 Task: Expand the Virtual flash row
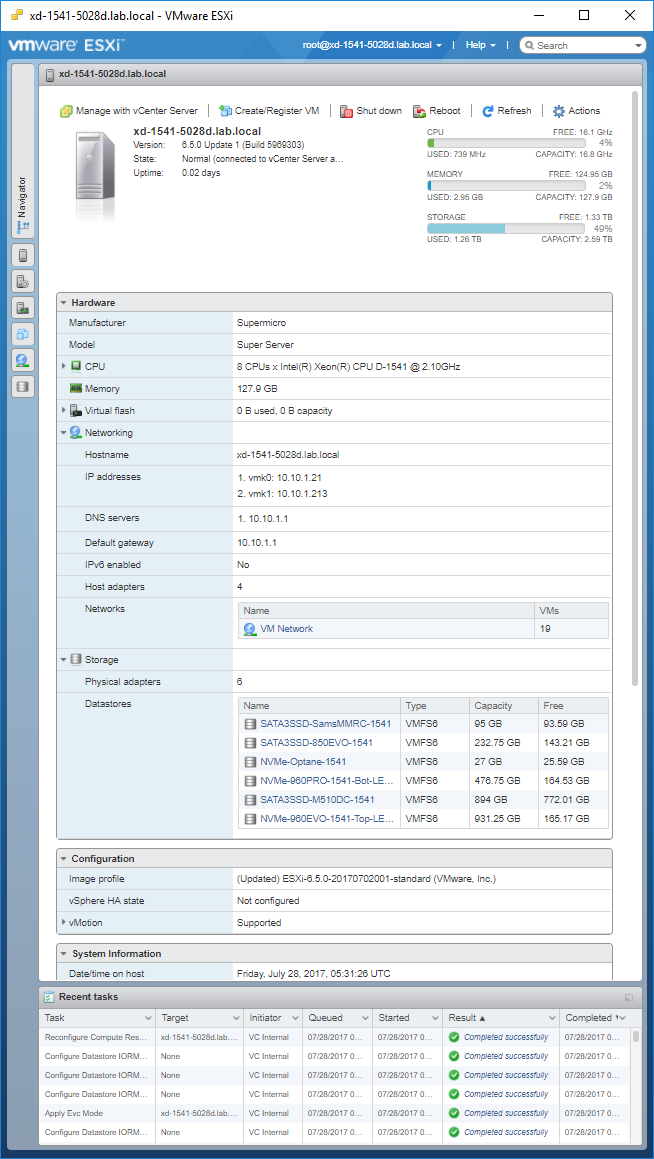64,411
